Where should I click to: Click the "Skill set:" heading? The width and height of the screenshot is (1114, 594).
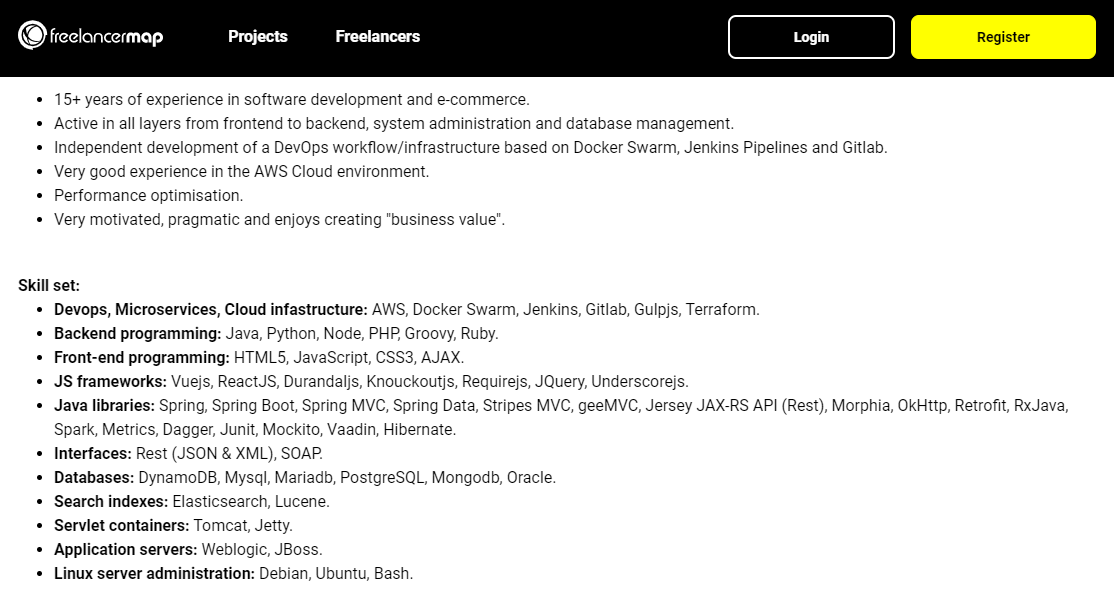point(49,286)
